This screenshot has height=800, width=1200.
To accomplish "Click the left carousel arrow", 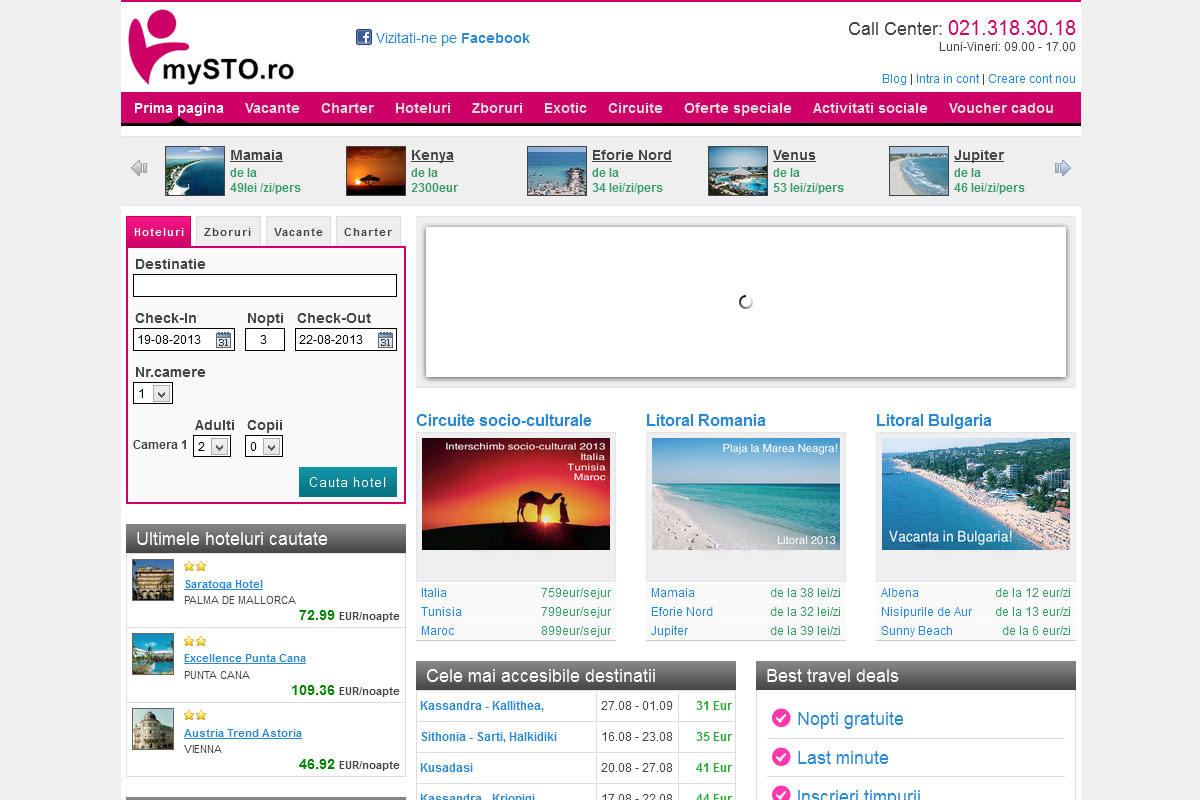I will (138, 168).
